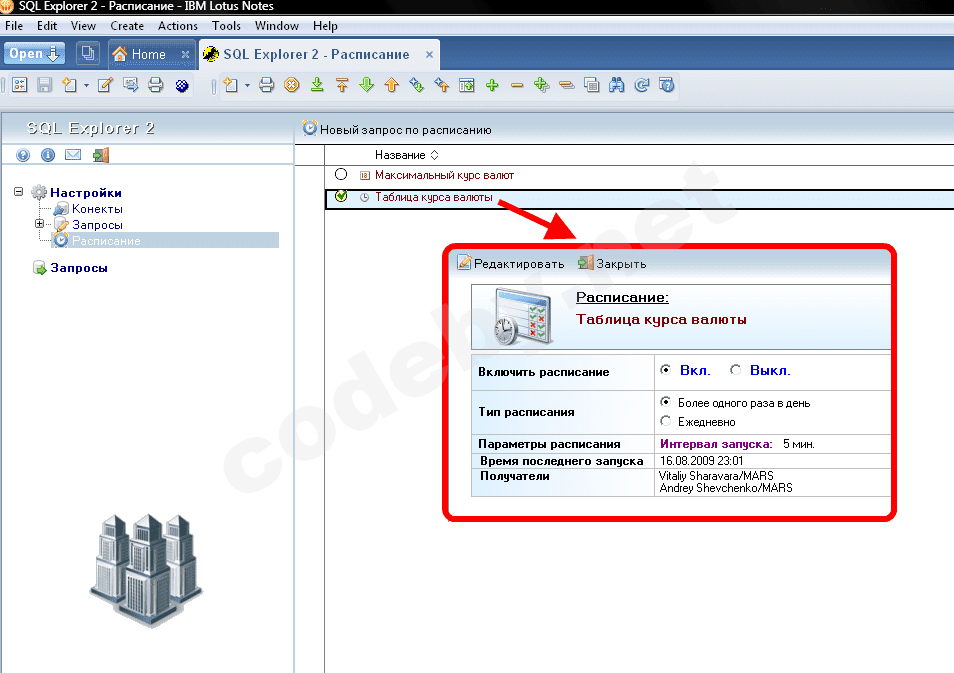954x673 pixels.
Task: Click the edit document pencil icon
Action: pyautogui.click(x=105, y=85)
